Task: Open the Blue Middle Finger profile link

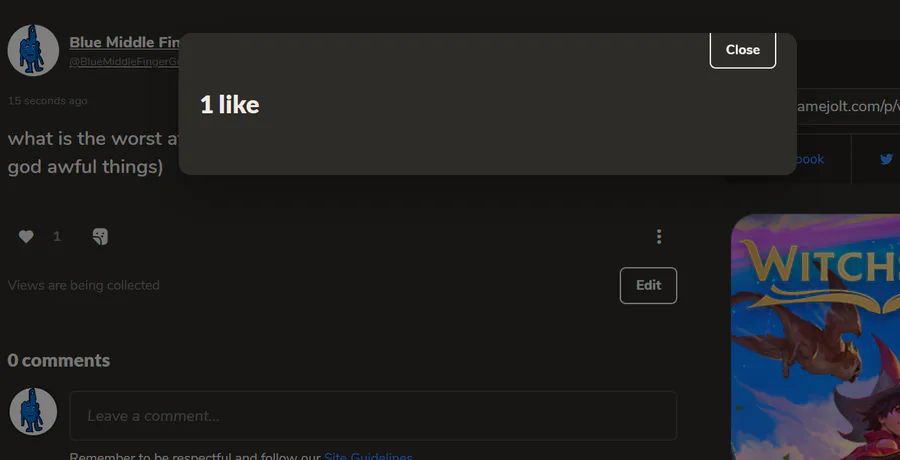Action: pyautogui.click(x=125, y=43)
